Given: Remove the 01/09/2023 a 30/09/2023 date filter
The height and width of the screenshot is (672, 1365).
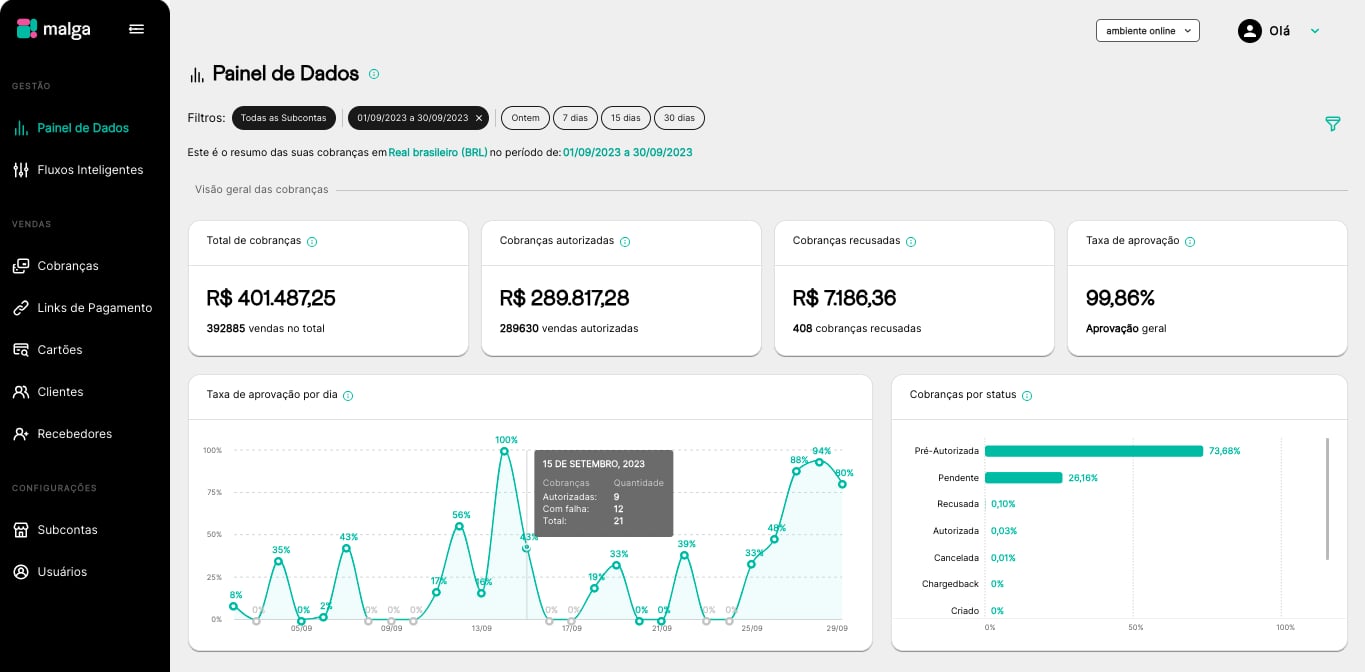Looking at the screenshot, I should coord(479,118).
